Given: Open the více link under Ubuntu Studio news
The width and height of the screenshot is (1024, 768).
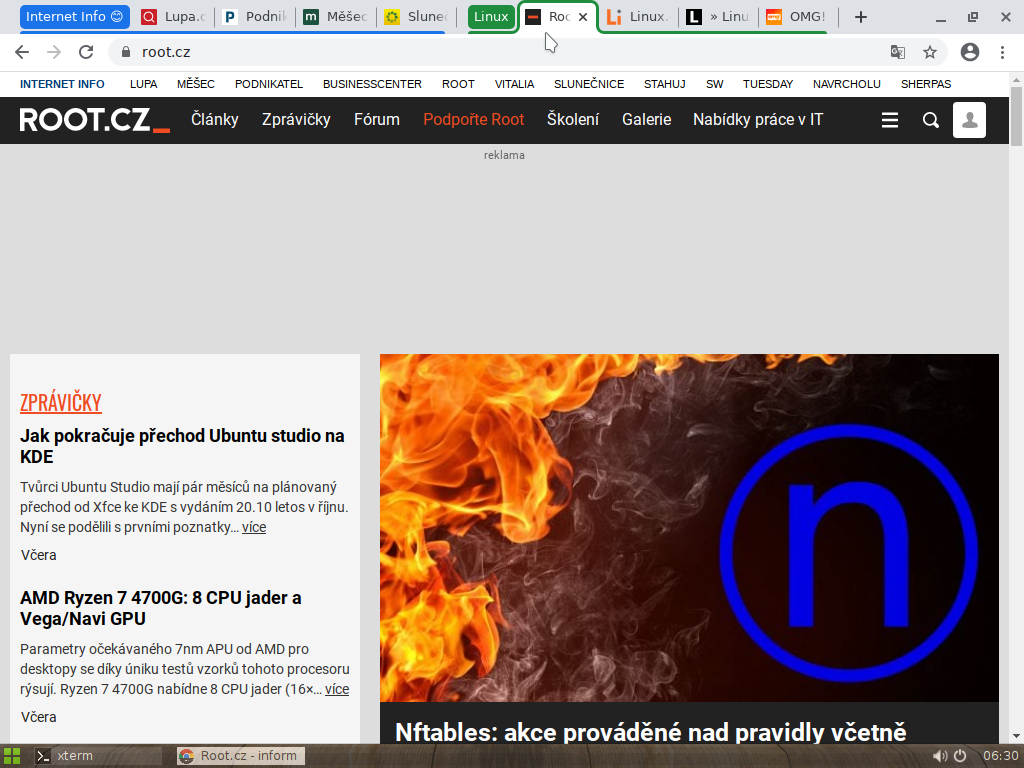Looking at the screenshot, I should pyautogui.click(x=253, y=527).
